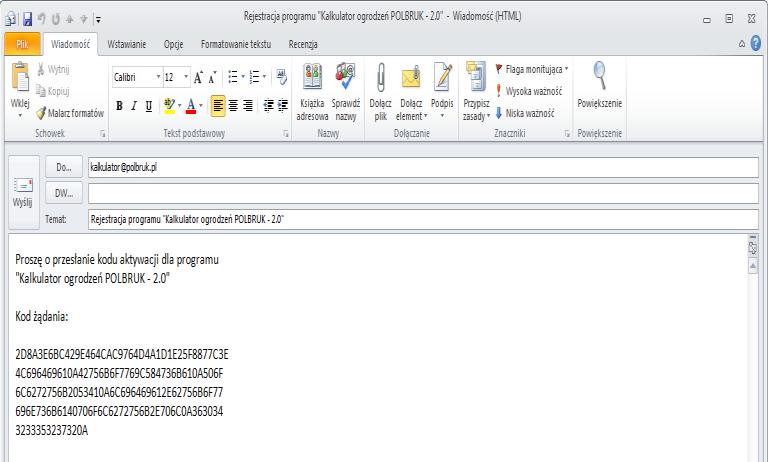Click the decrease font size icon

click(213, 77)
